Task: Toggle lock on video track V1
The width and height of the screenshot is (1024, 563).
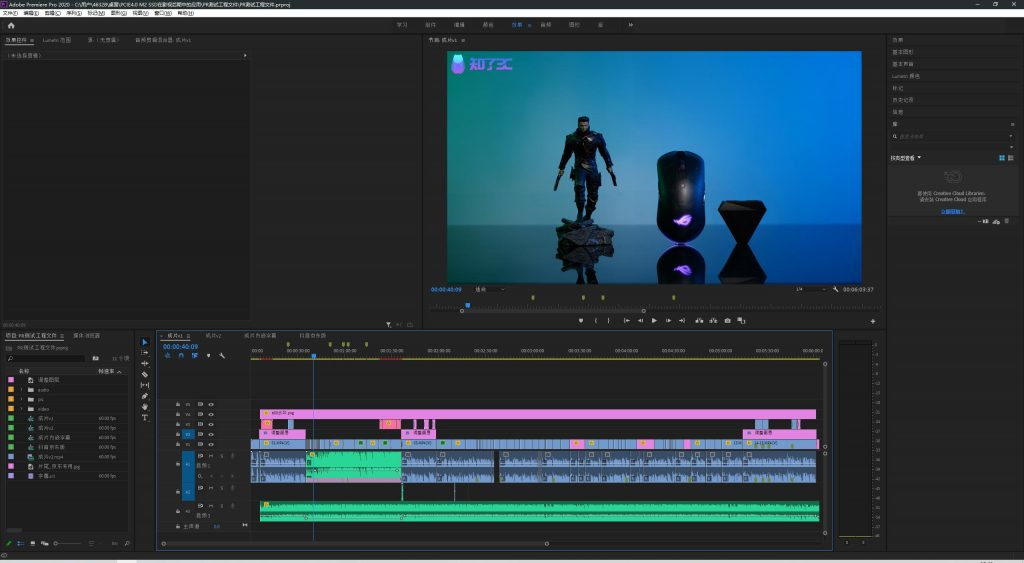Action: tap(178, 444)
